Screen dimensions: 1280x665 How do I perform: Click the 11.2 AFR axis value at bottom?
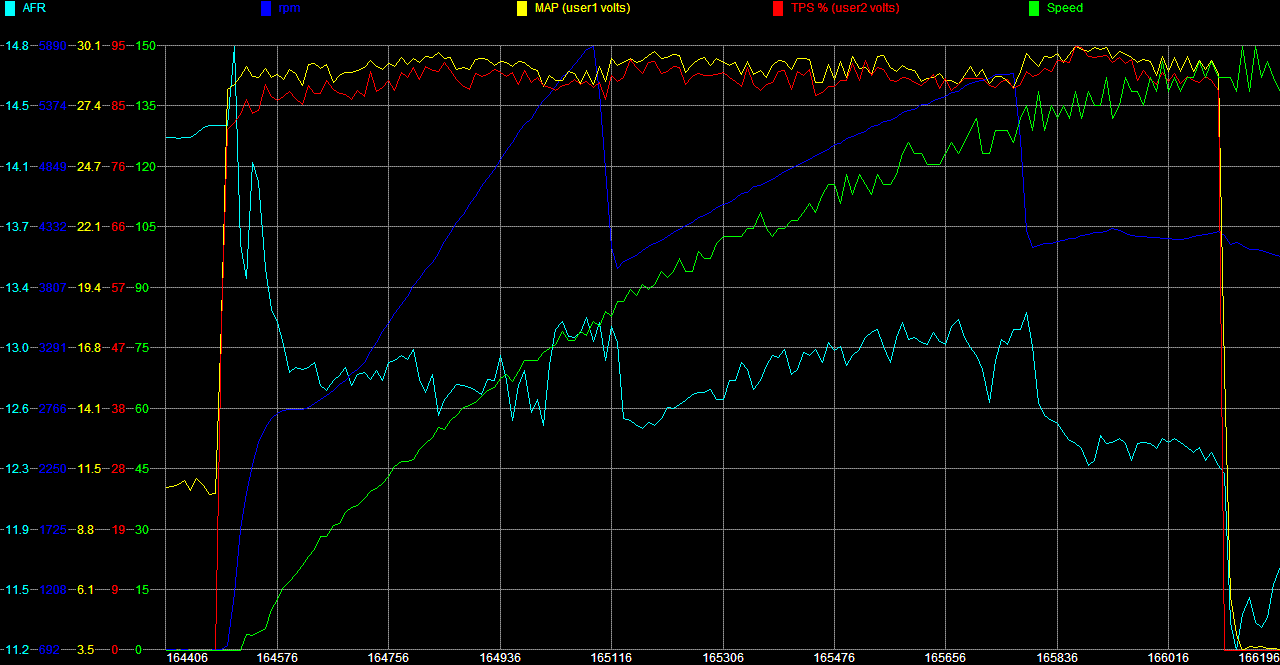click(x=16, y=650)
